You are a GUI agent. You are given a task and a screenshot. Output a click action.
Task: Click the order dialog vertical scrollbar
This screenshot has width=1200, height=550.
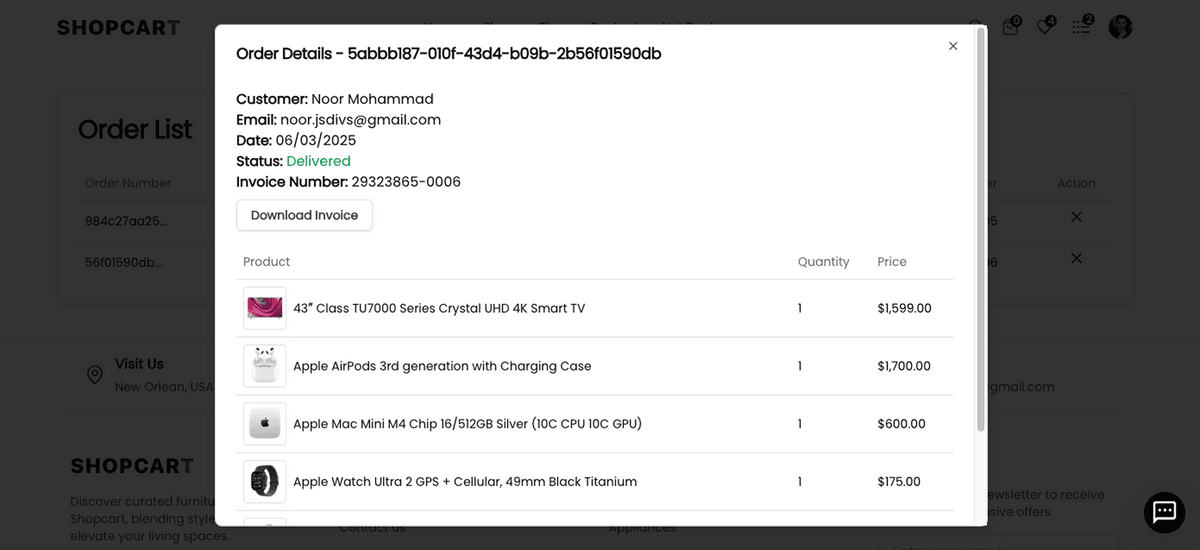980,230
